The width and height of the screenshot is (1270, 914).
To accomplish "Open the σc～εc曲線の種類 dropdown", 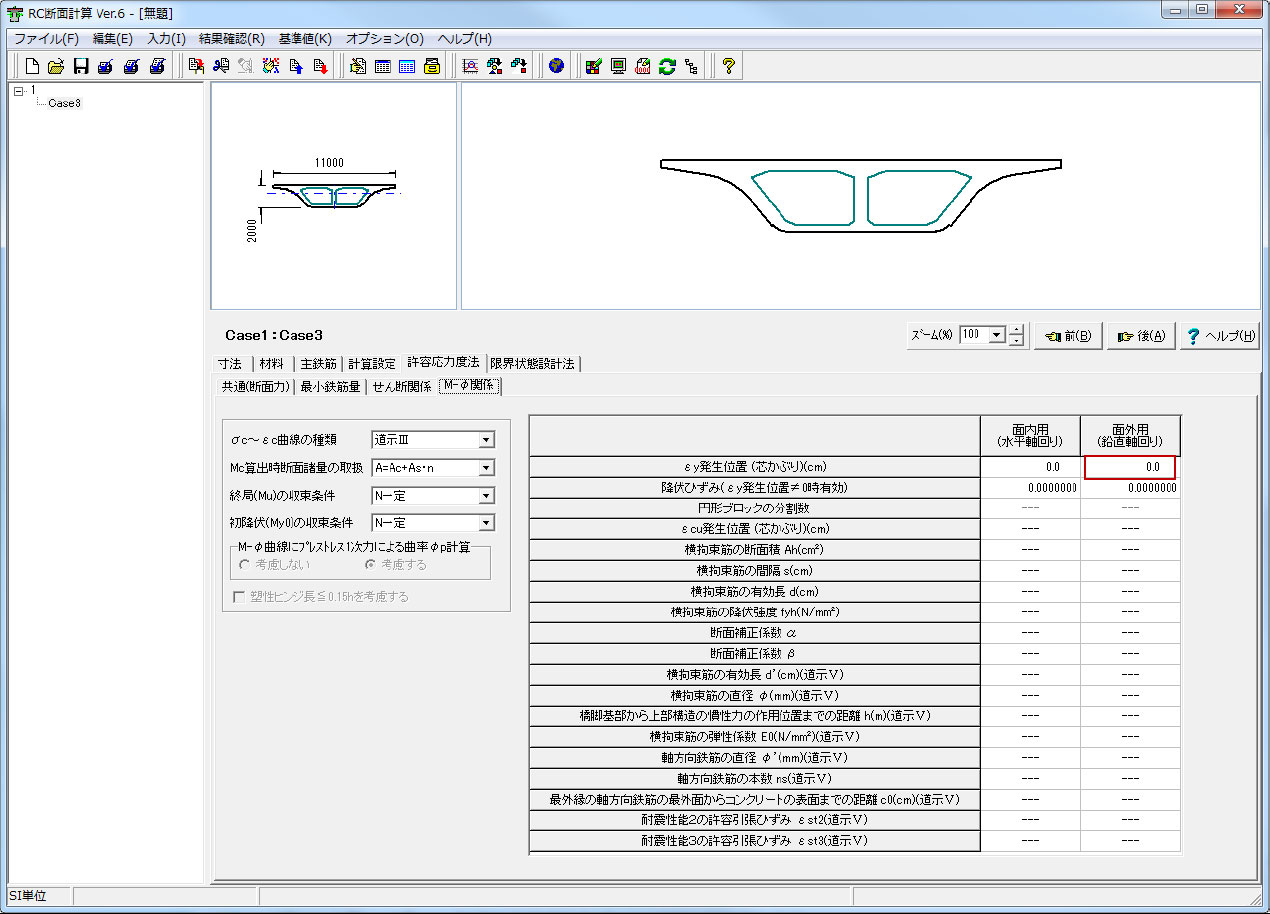I will (485, 440).
